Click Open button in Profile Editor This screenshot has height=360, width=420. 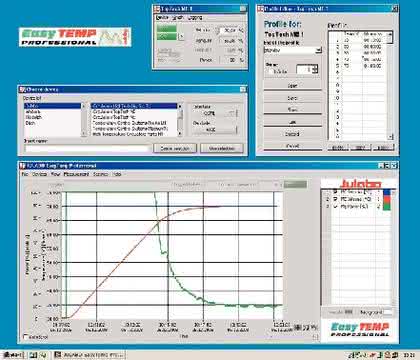(x=293, y=86)
